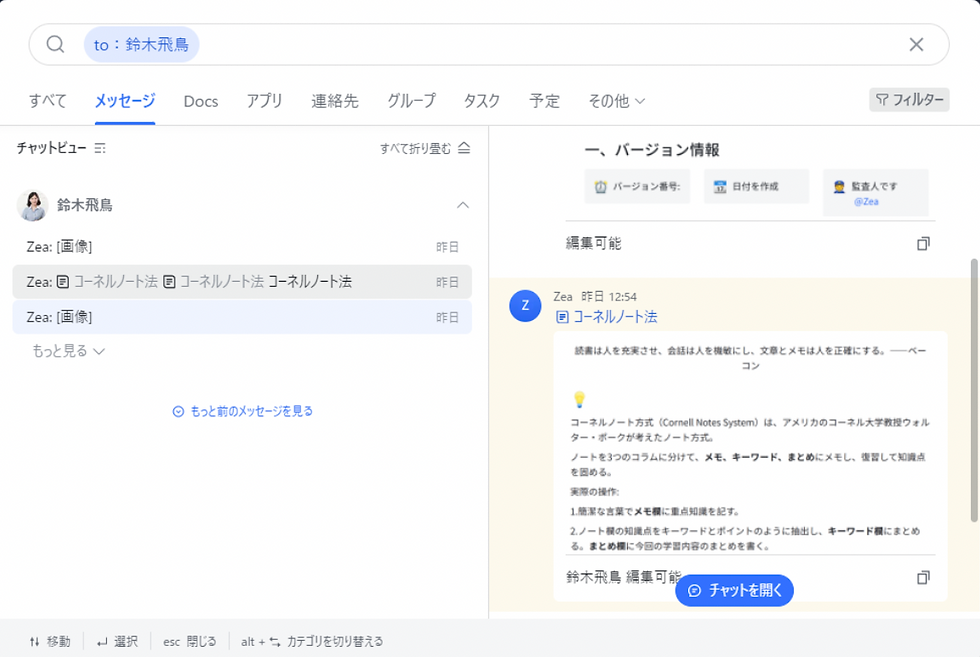Toggle the チャットビュー list icon
This screenshot has width=980, height=657.
100,148
